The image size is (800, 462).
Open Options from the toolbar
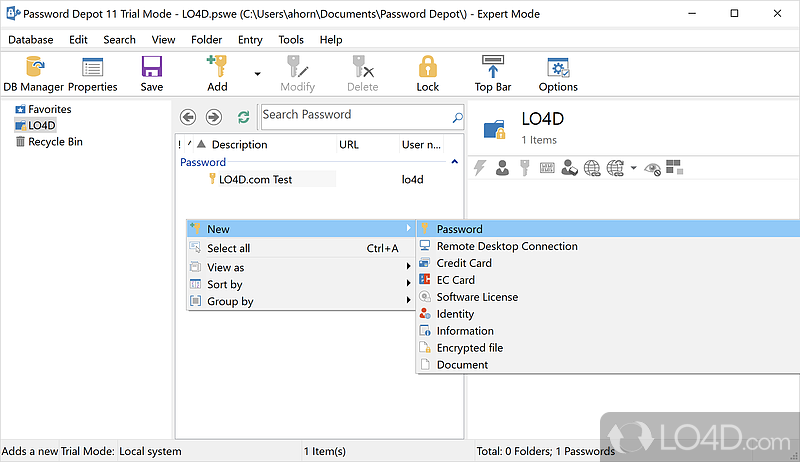pos(558,74)
